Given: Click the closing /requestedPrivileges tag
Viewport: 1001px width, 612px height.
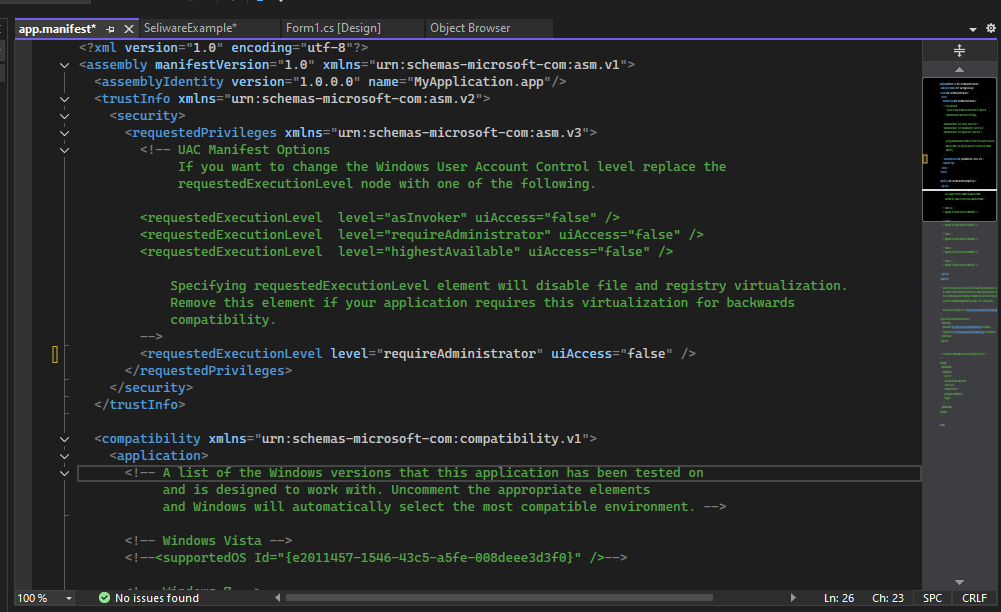Looking at the screenshot, I should 208,371.
